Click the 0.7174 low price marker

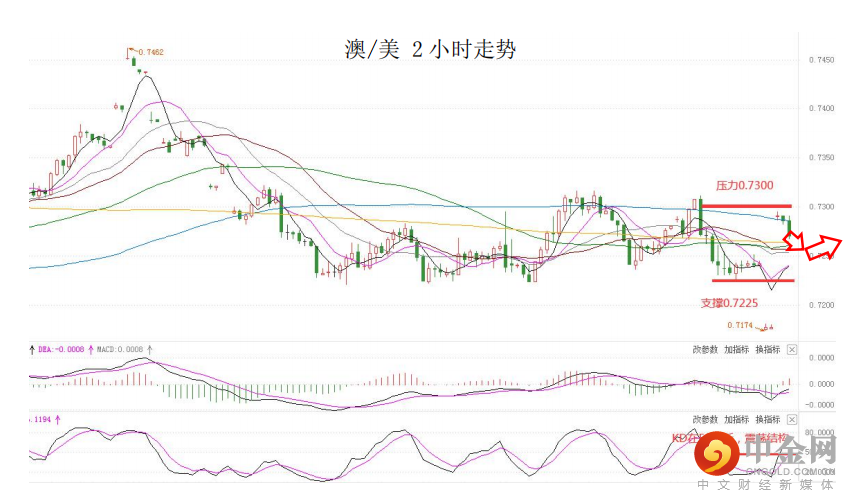point(740,325)
